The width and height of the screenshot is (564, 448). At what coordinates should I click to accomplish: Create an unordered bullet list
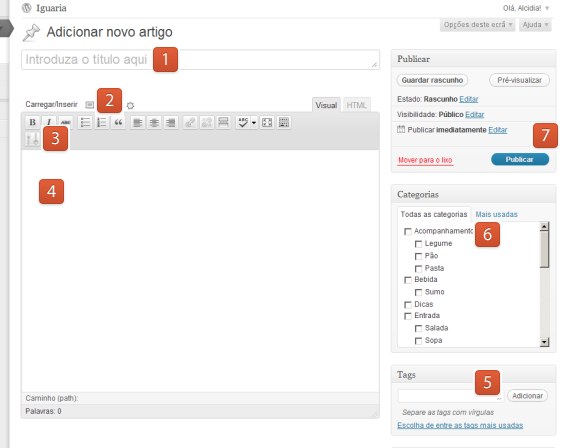(x=85, y=122)
